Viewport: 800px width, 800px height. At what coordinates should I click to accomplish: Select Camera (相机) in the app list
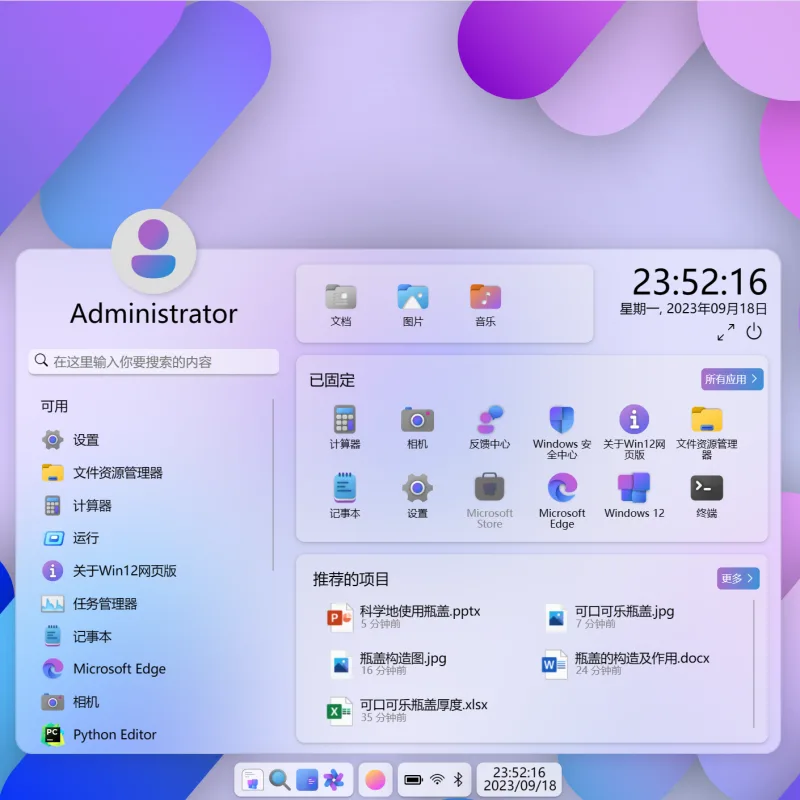[x=153, y=702]
